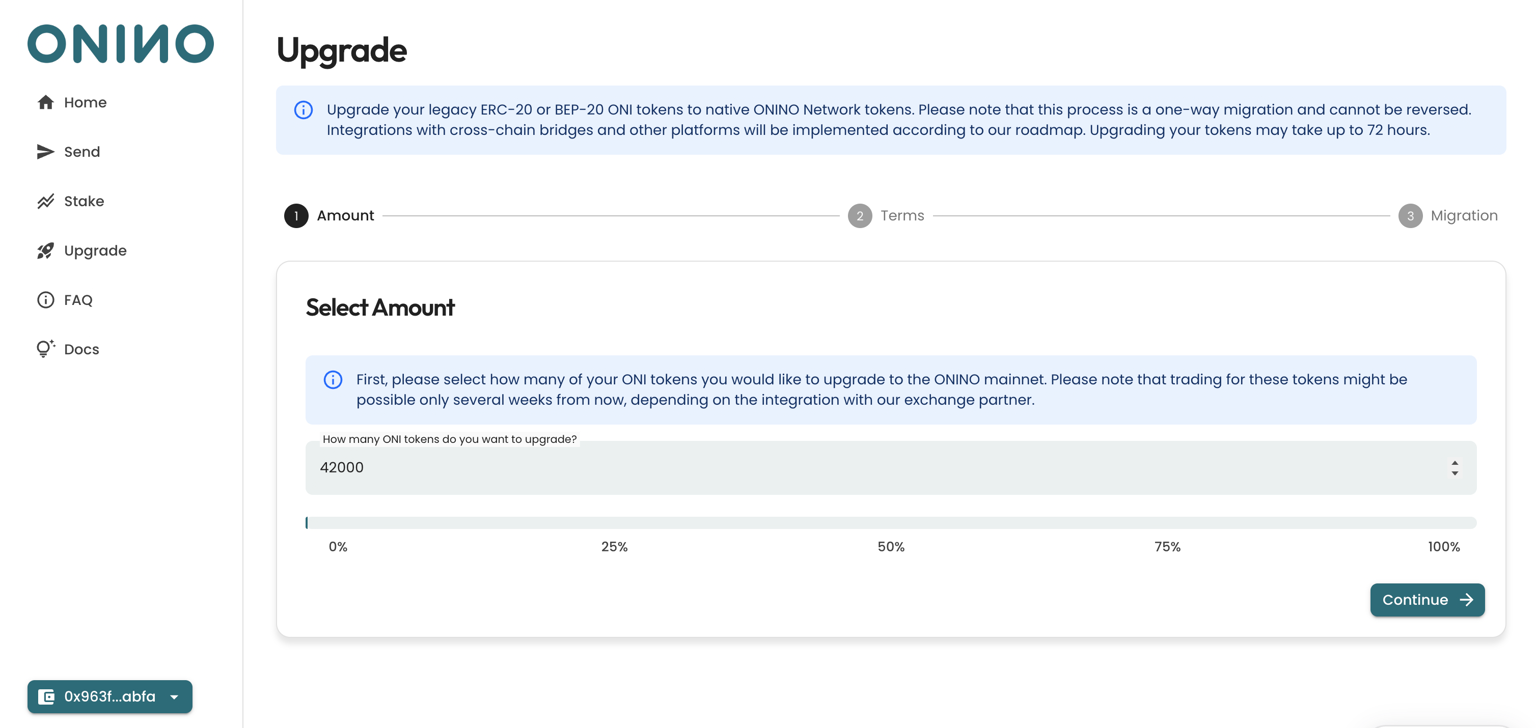Click the Continue button
The height and width of the screenshot is (728, 1536).
coord(1427,600)
